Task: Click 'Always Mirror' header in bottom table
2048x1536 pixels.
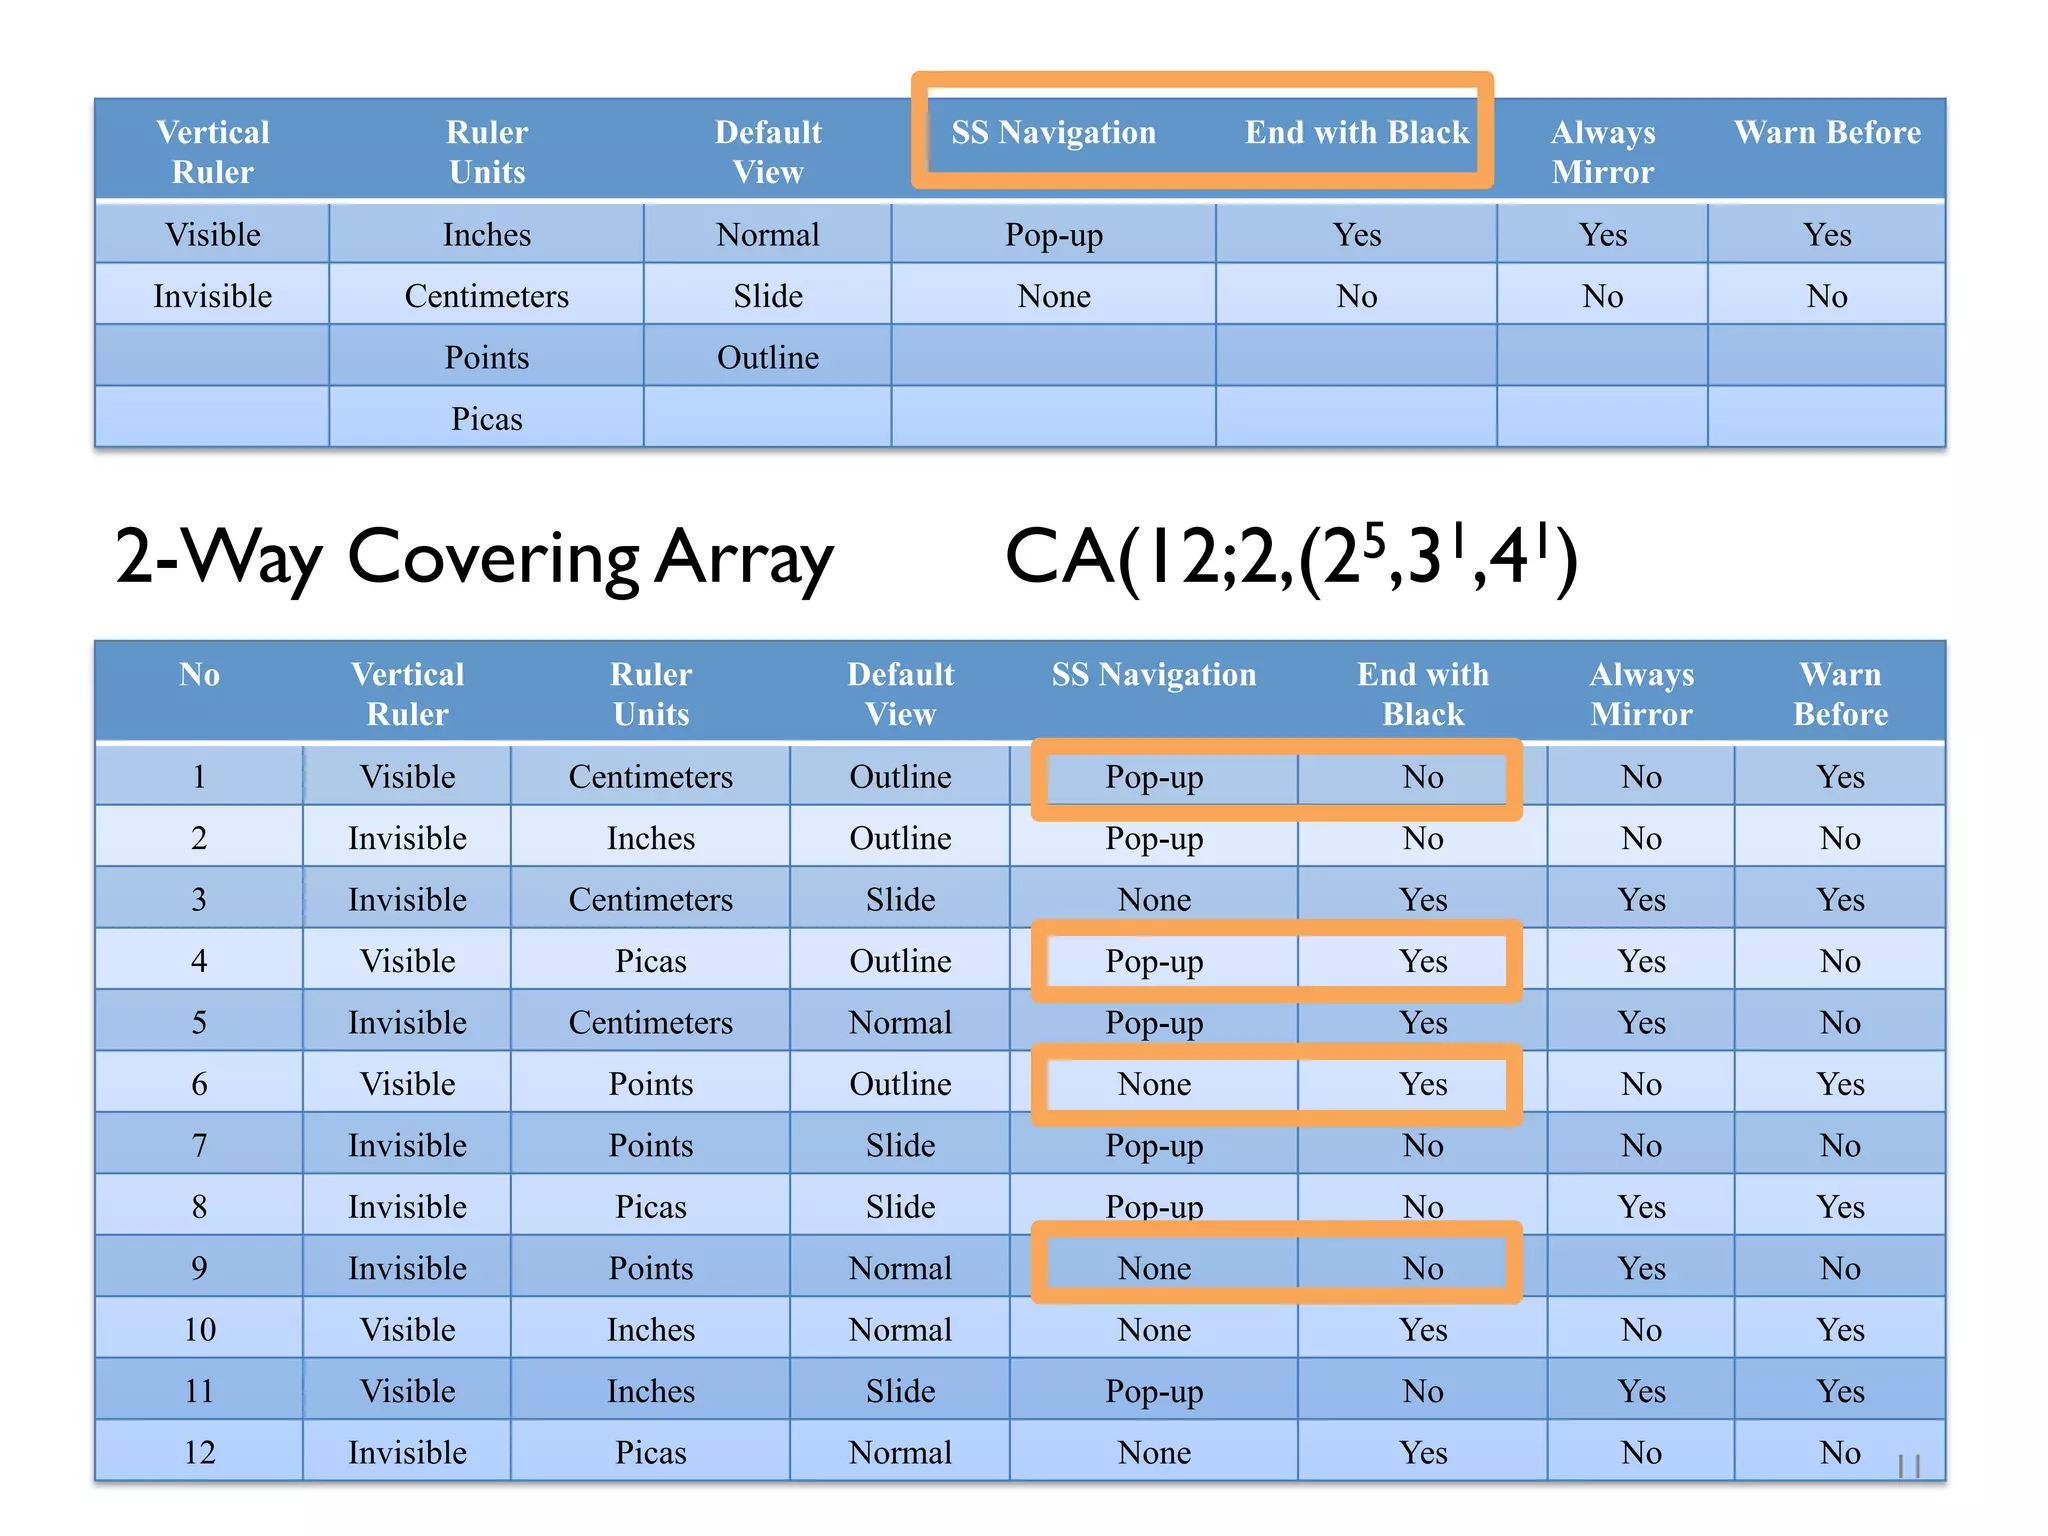Action: (1641, 694)
